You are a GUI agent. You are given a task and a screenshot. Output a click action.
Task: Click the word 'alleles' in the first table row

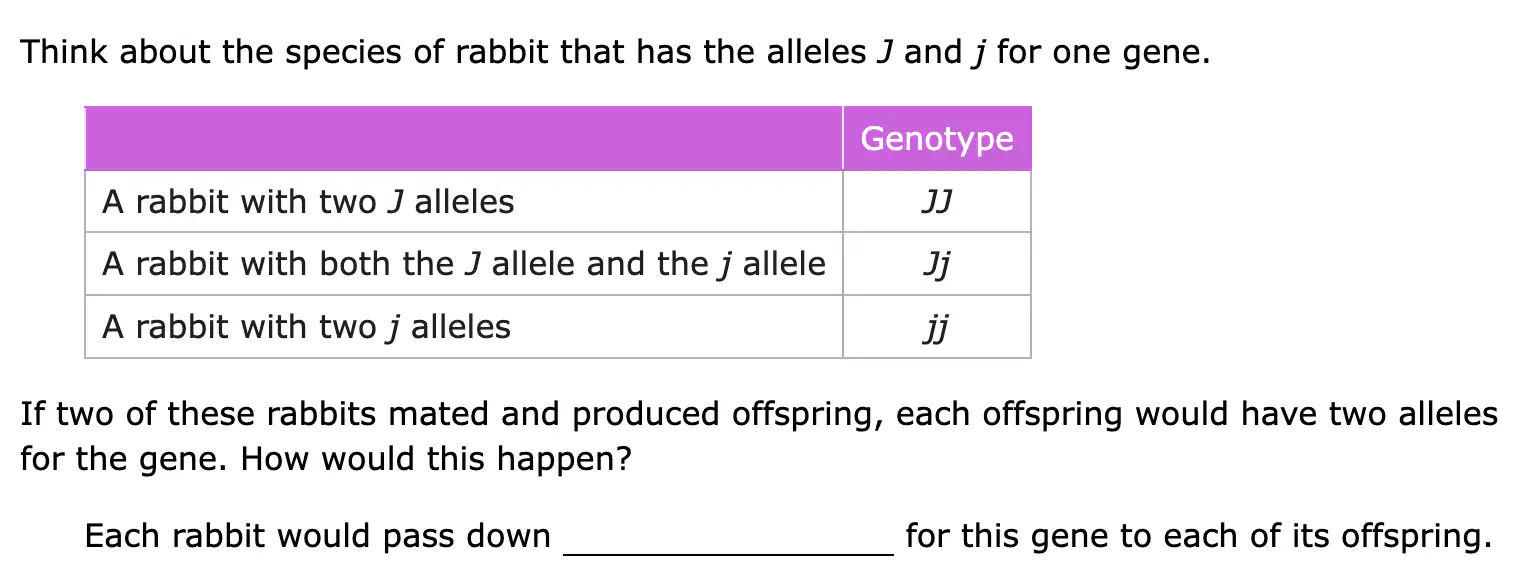tap(465, 202)
